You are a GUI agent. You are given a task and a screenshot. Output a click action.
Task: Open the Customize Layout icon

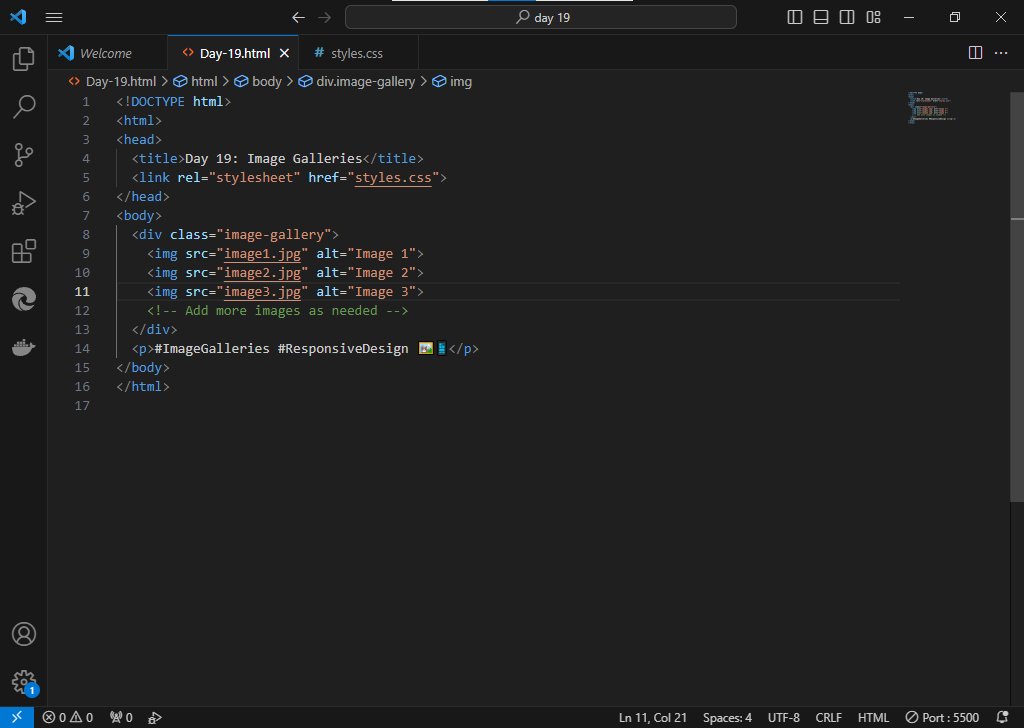tap(873, 18)
